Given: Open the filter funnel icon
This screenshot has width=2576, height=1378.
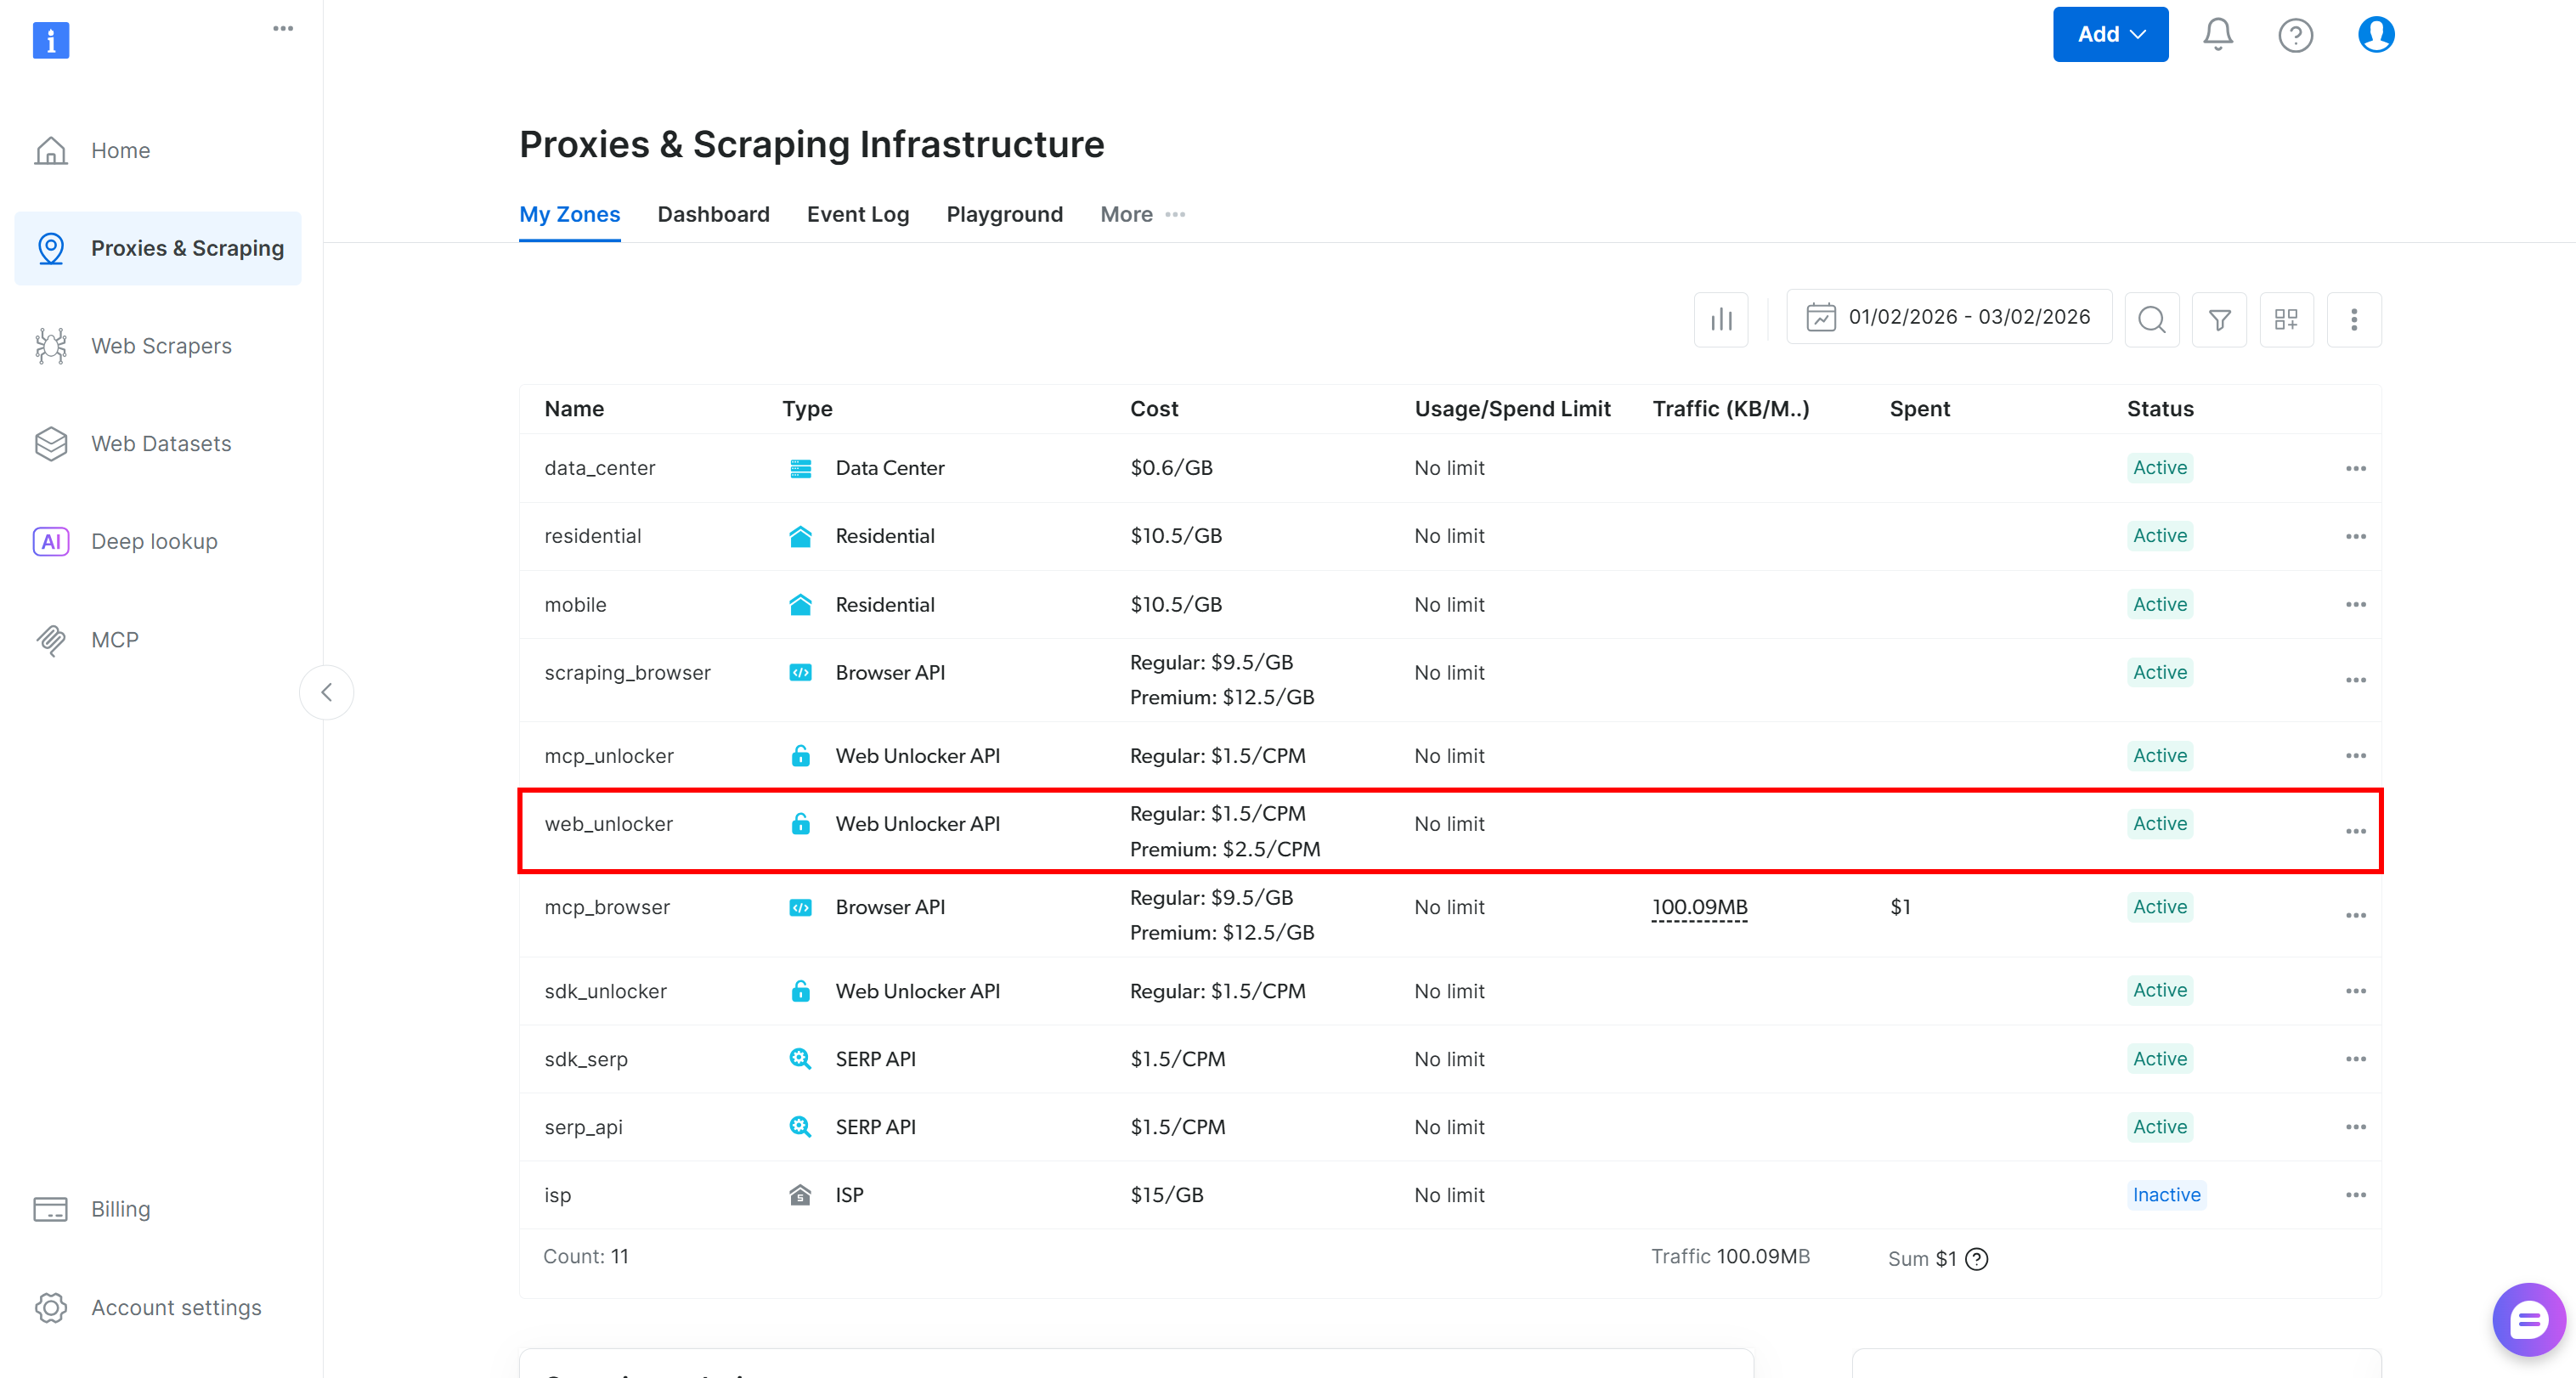Looking at the screenshot, I should pyautogui.click(x=2219, y=319).
